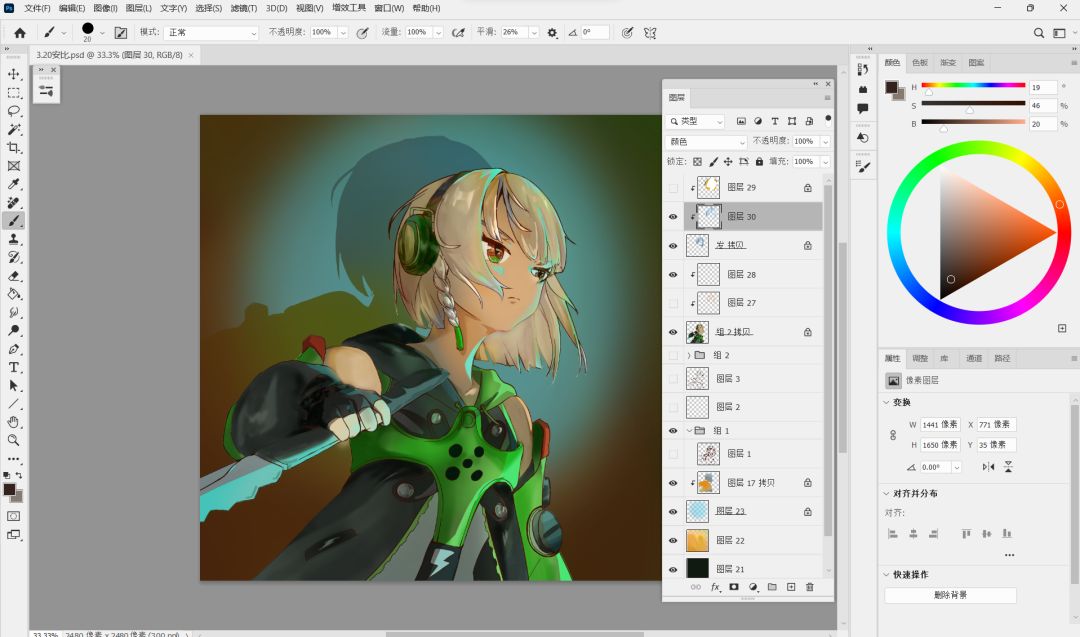1080x637 pixels.
Task: Collapse the 组 1 layer group
Action: 689,430
